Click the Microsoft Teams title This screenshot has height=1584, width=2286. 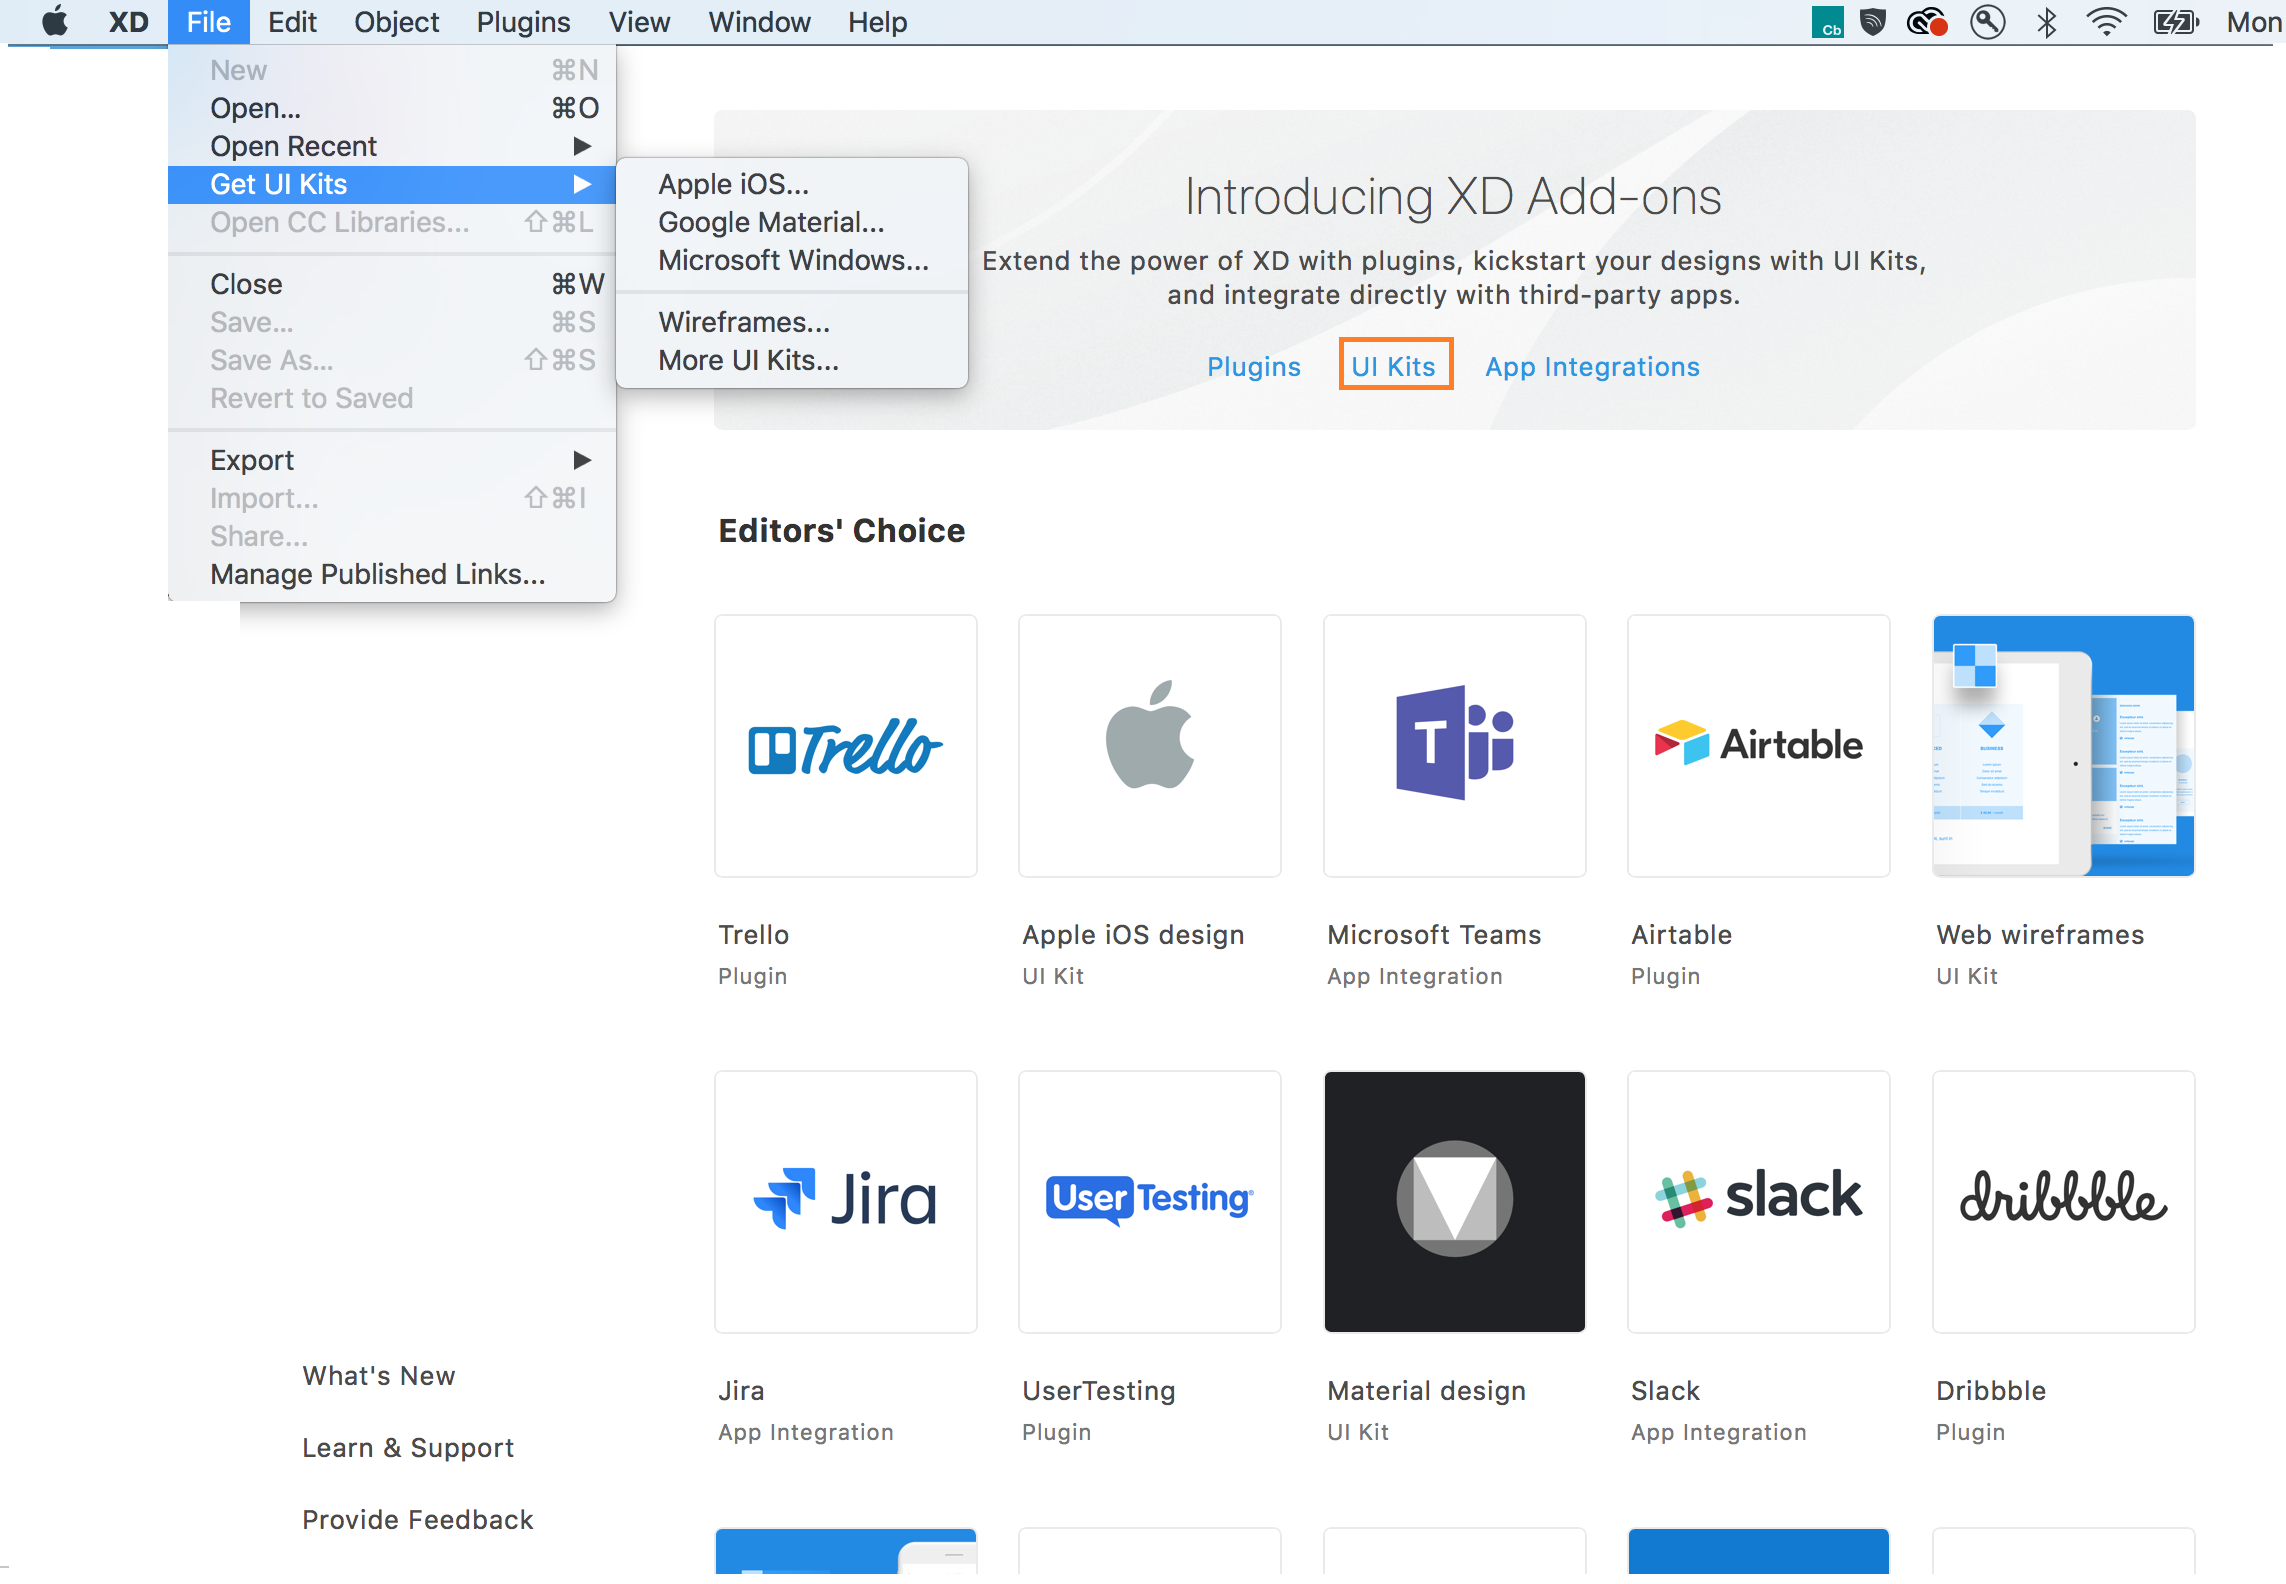[x=1434, y=935]
